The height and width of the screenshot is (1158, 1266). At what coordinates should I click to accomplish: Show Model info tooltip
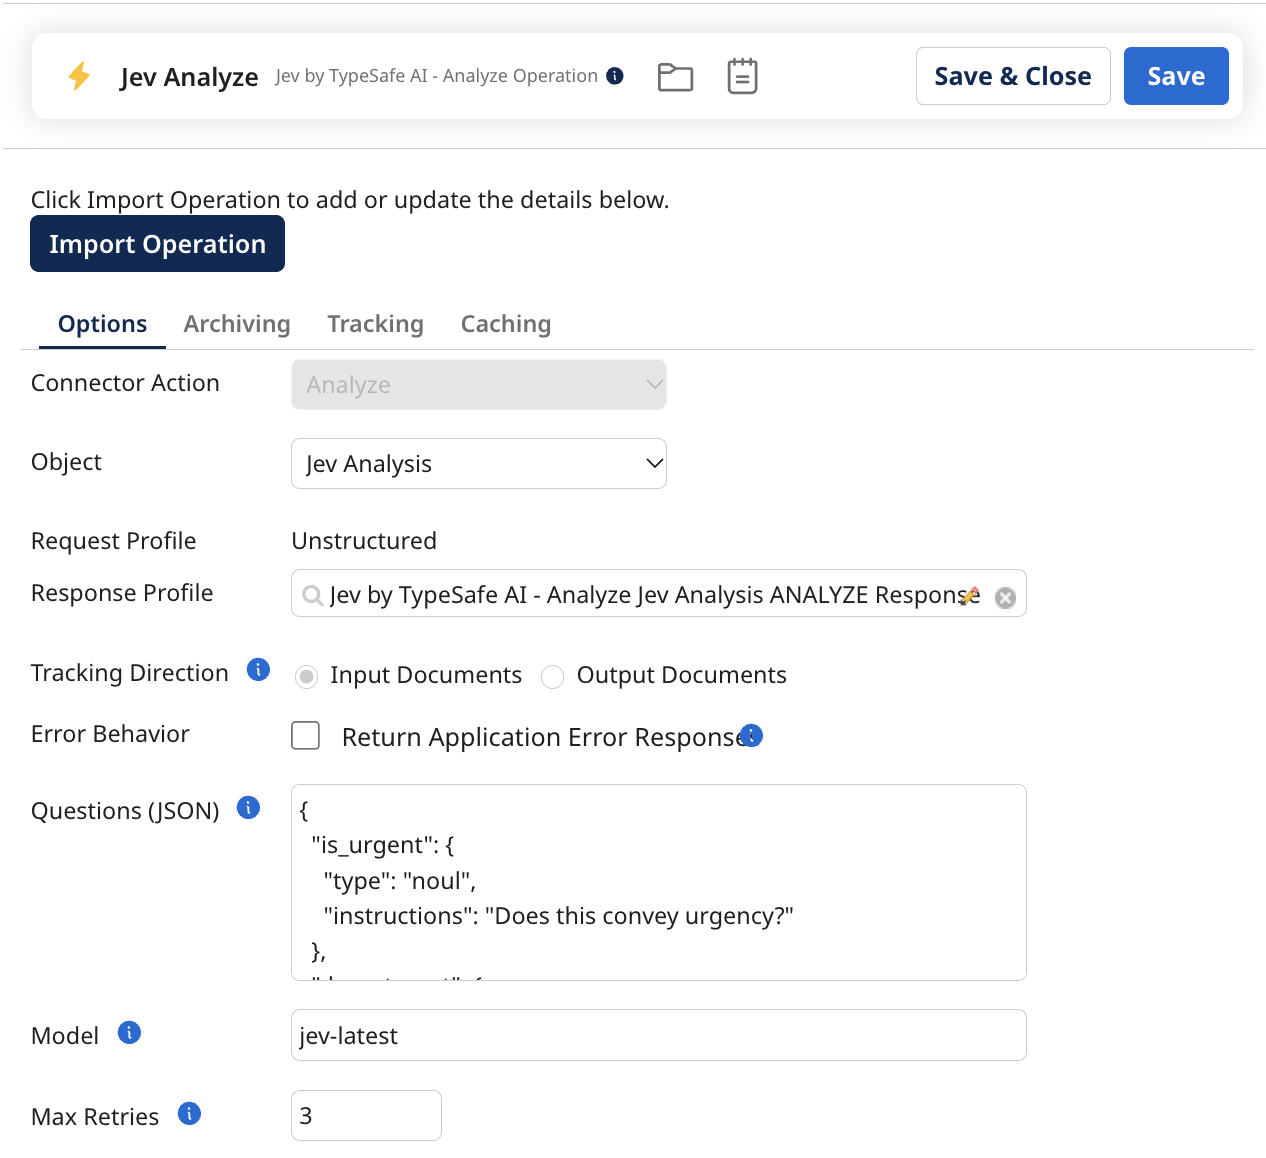(129, 1032)
